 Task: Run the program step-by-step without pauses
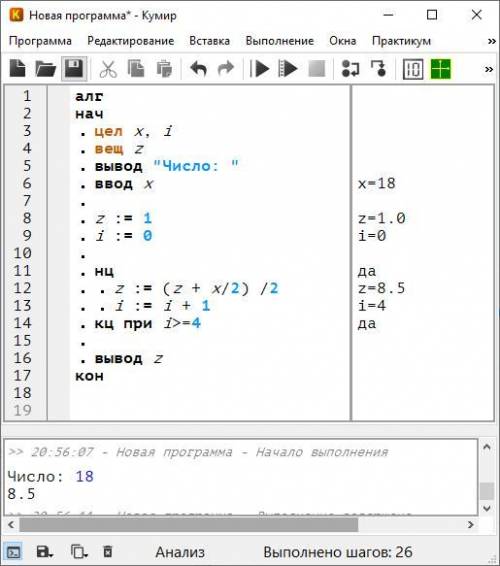pyautogui.click(x=288, y=69)
